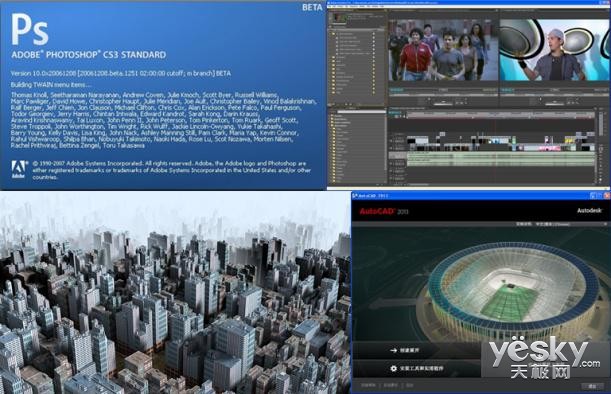The image size is (611, 394).
Task: Click the gear icon for install tools option
Action: [x=394, y=368]
